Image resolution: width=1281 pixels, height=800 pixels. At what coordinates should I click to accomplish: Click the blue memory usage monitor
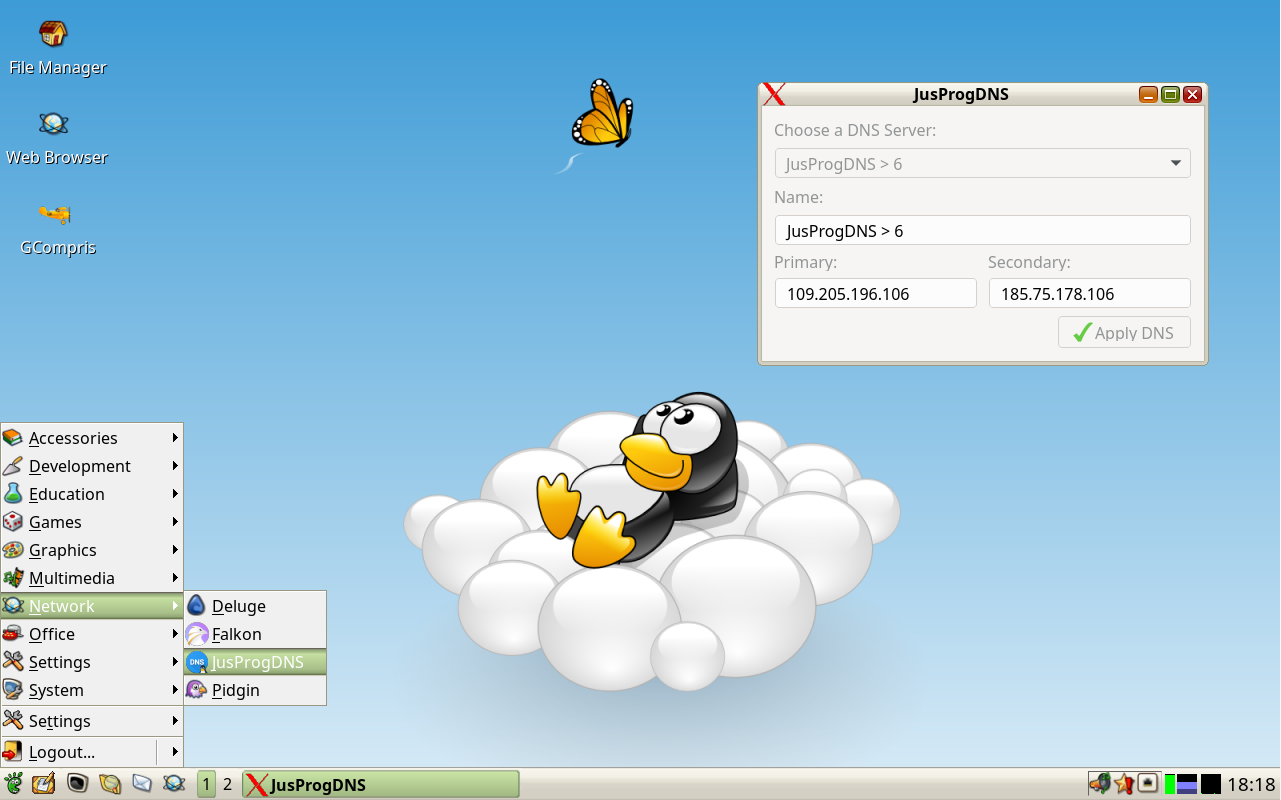point(1187,784)
